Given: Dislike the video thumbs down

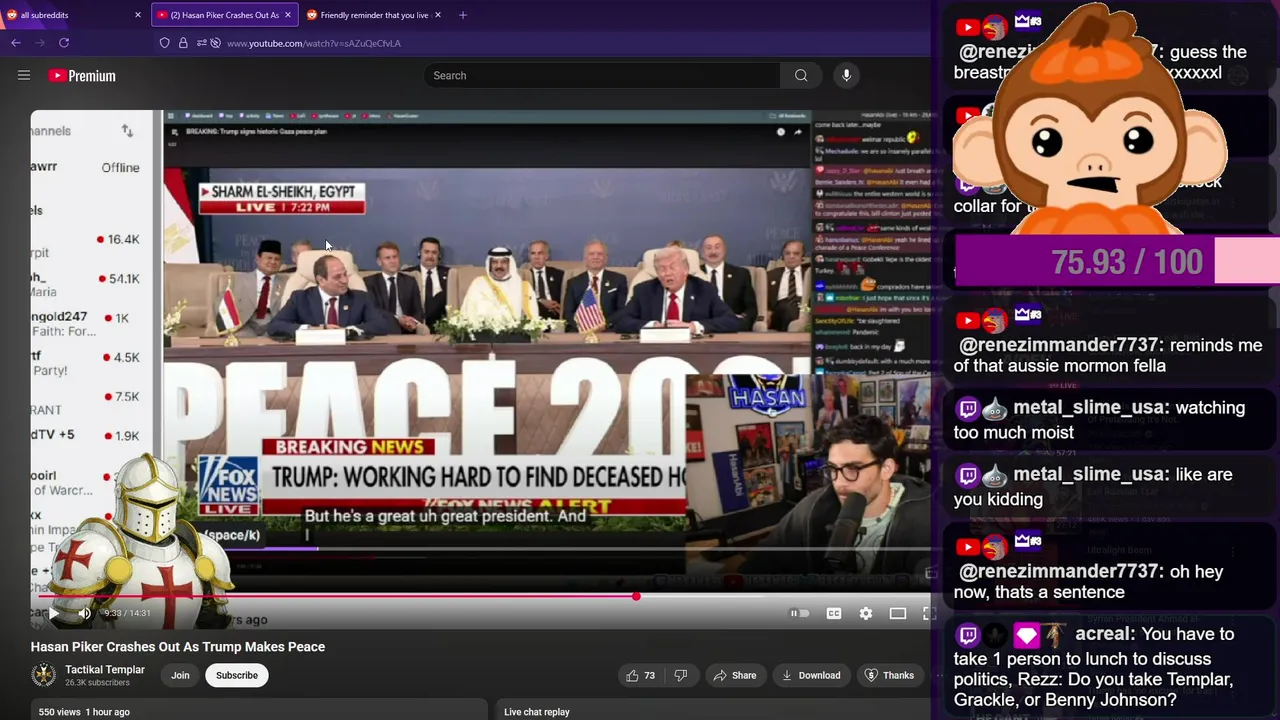Looking at the screenshot, I should pyautogui.click(x=681, y=675).
